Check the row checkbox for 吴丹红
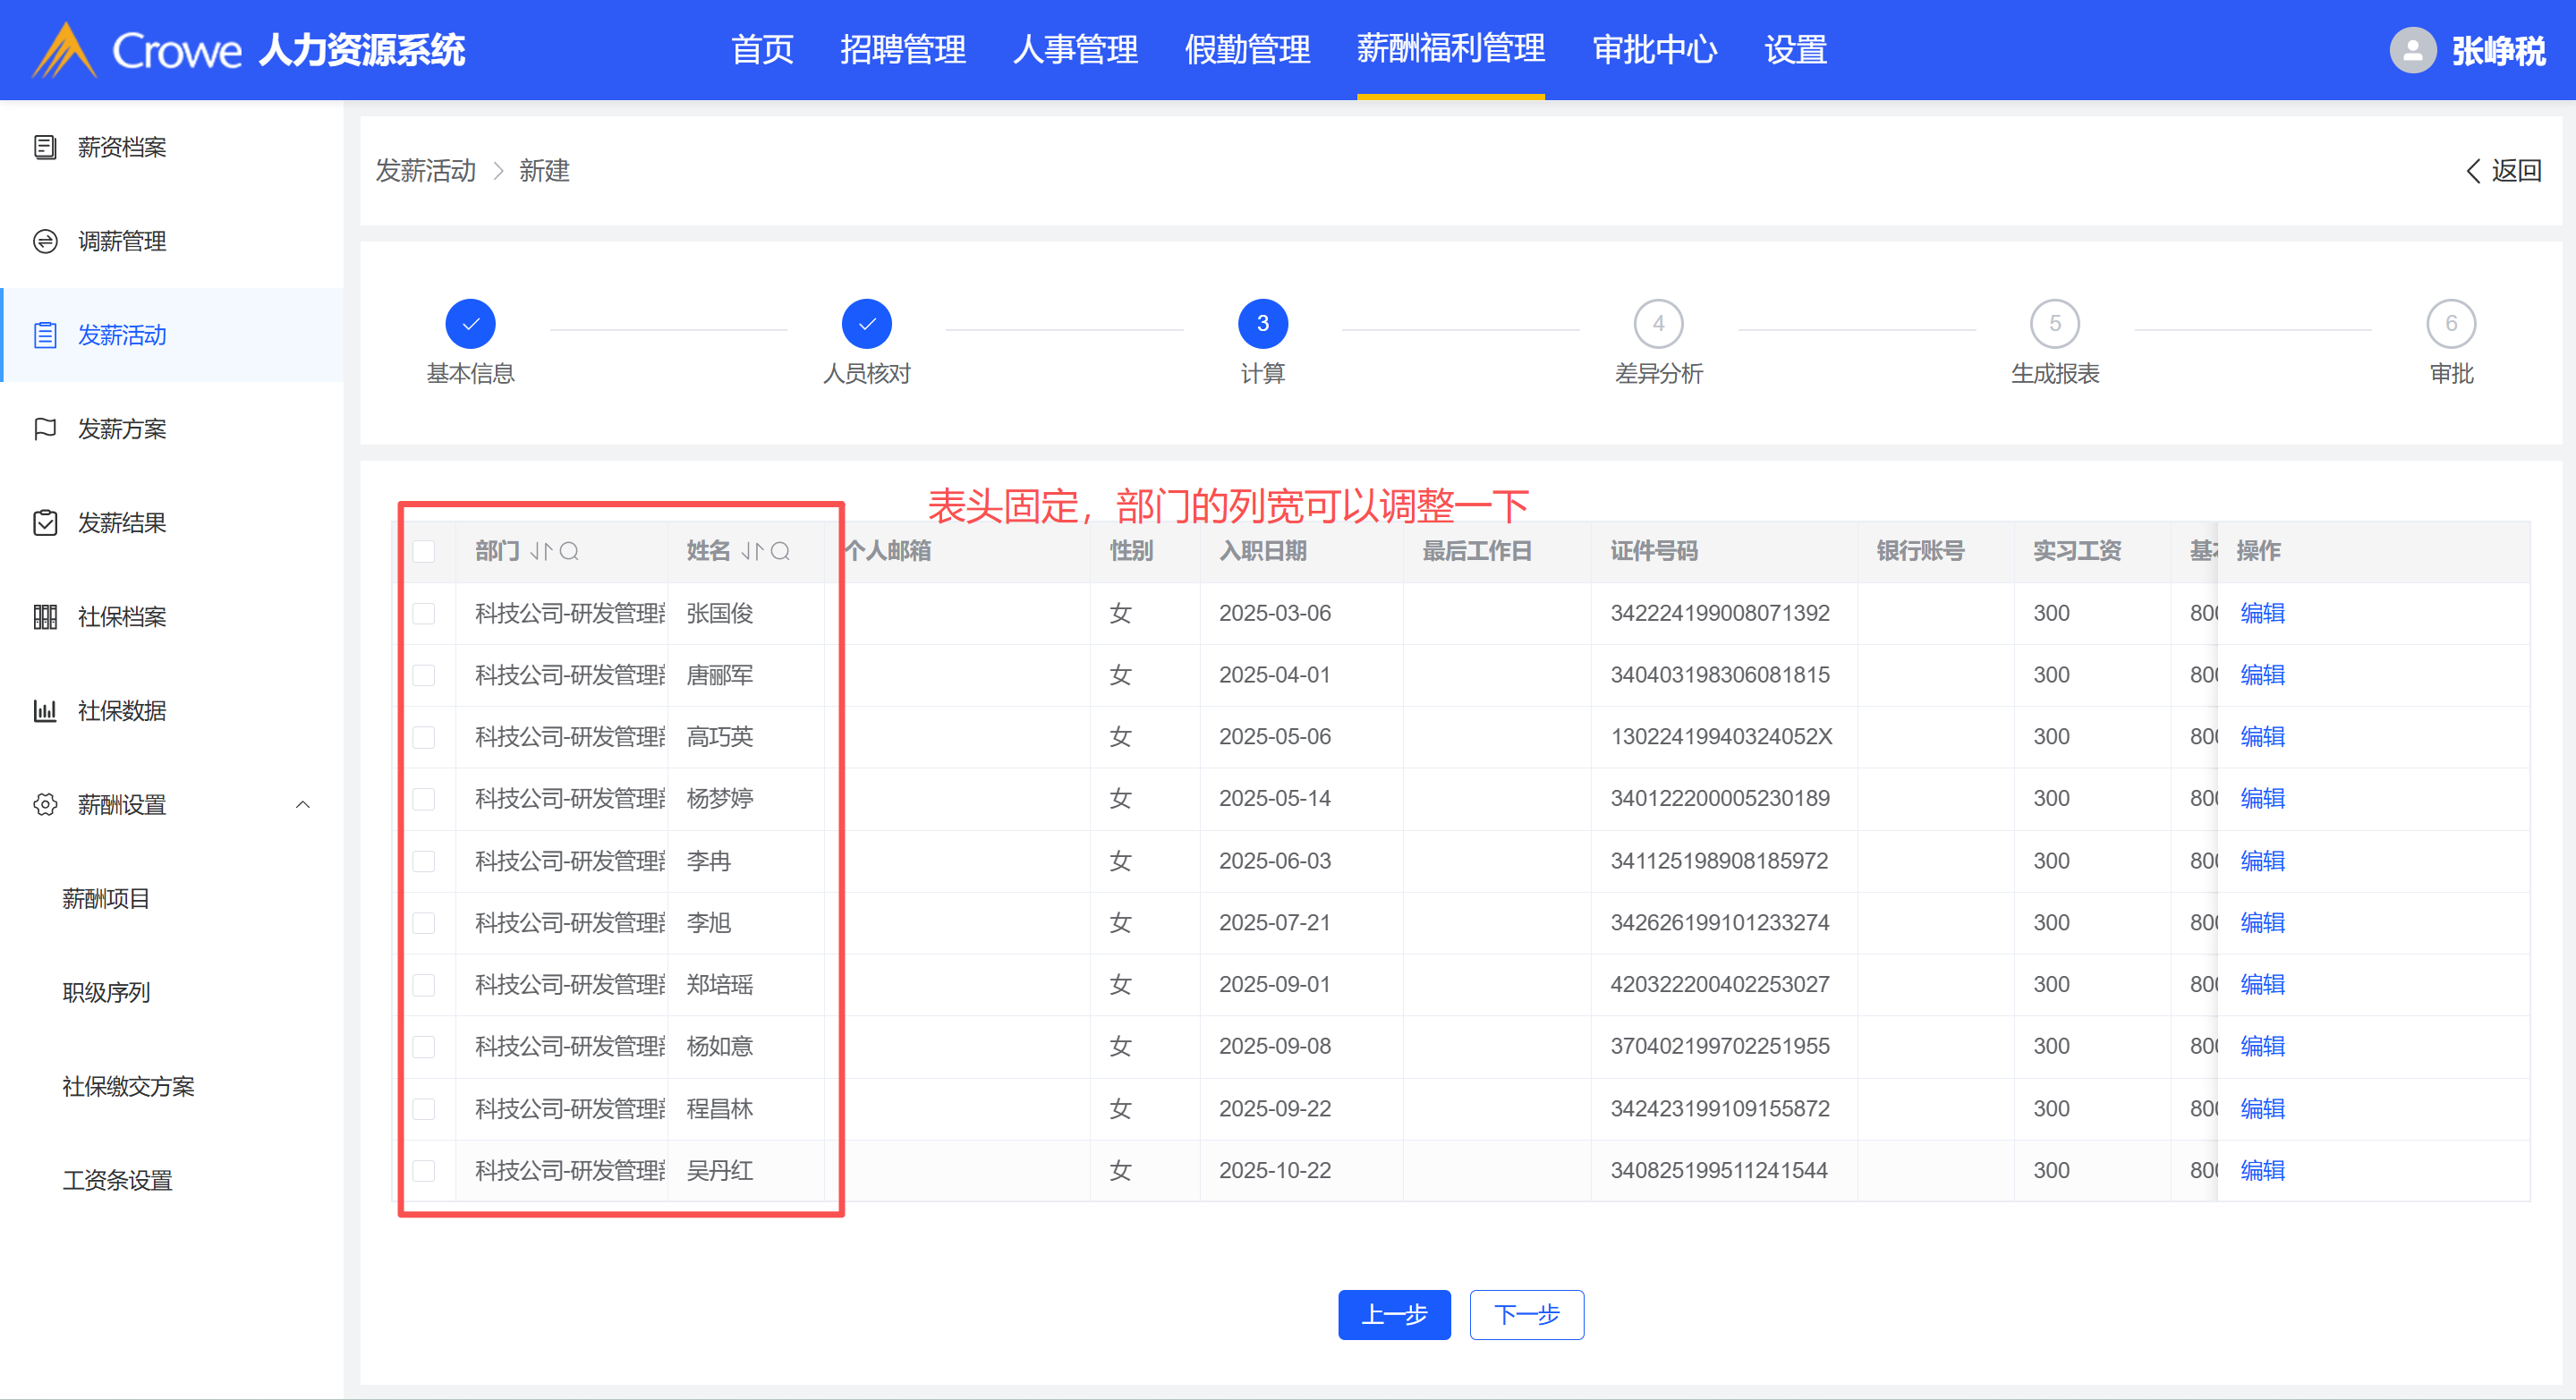 coord(424,1170)
